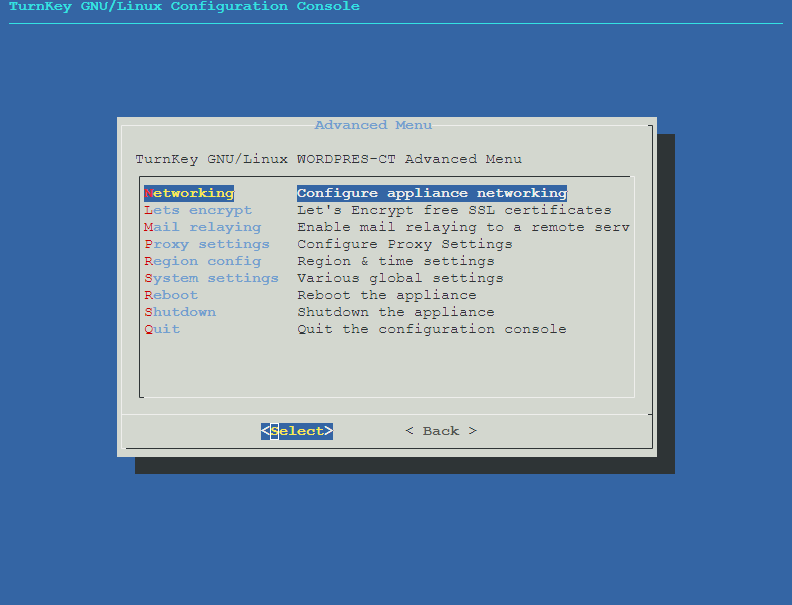Open the Mail relaying option

pyautogui.click(x=202, y=227)
